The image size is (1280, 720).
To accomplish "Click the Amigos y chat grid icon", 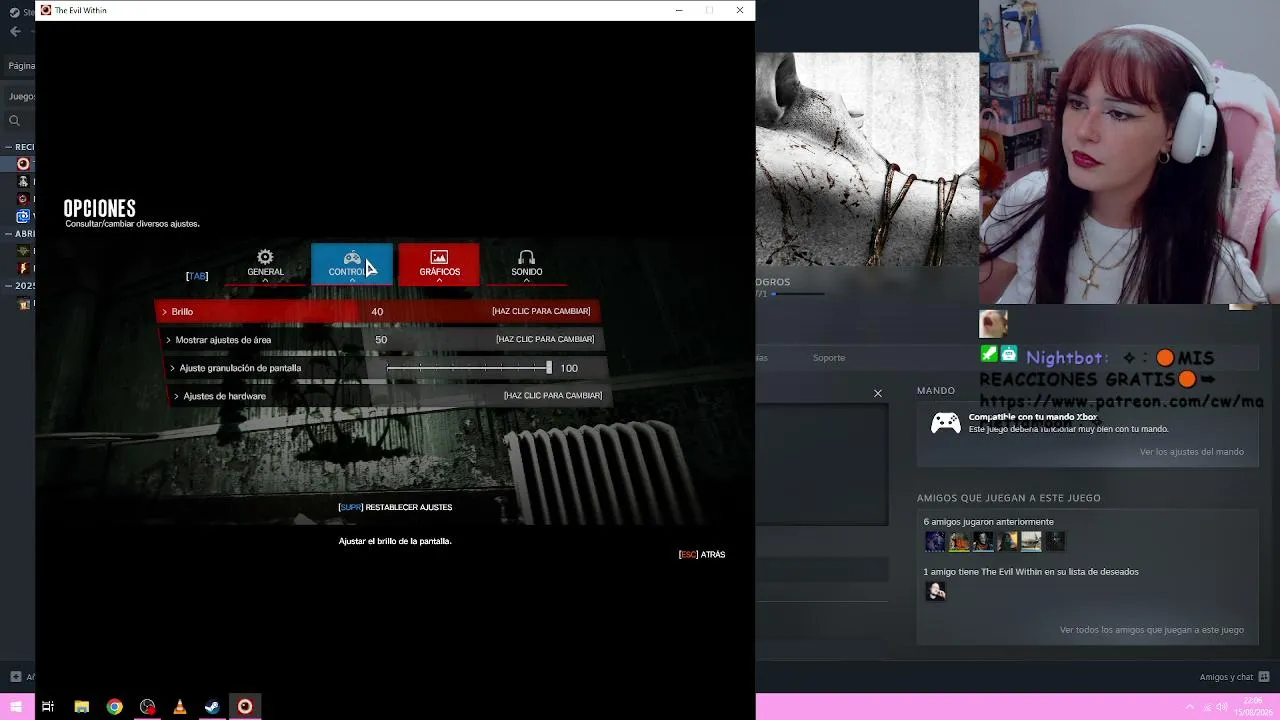I will (1264, 677).
